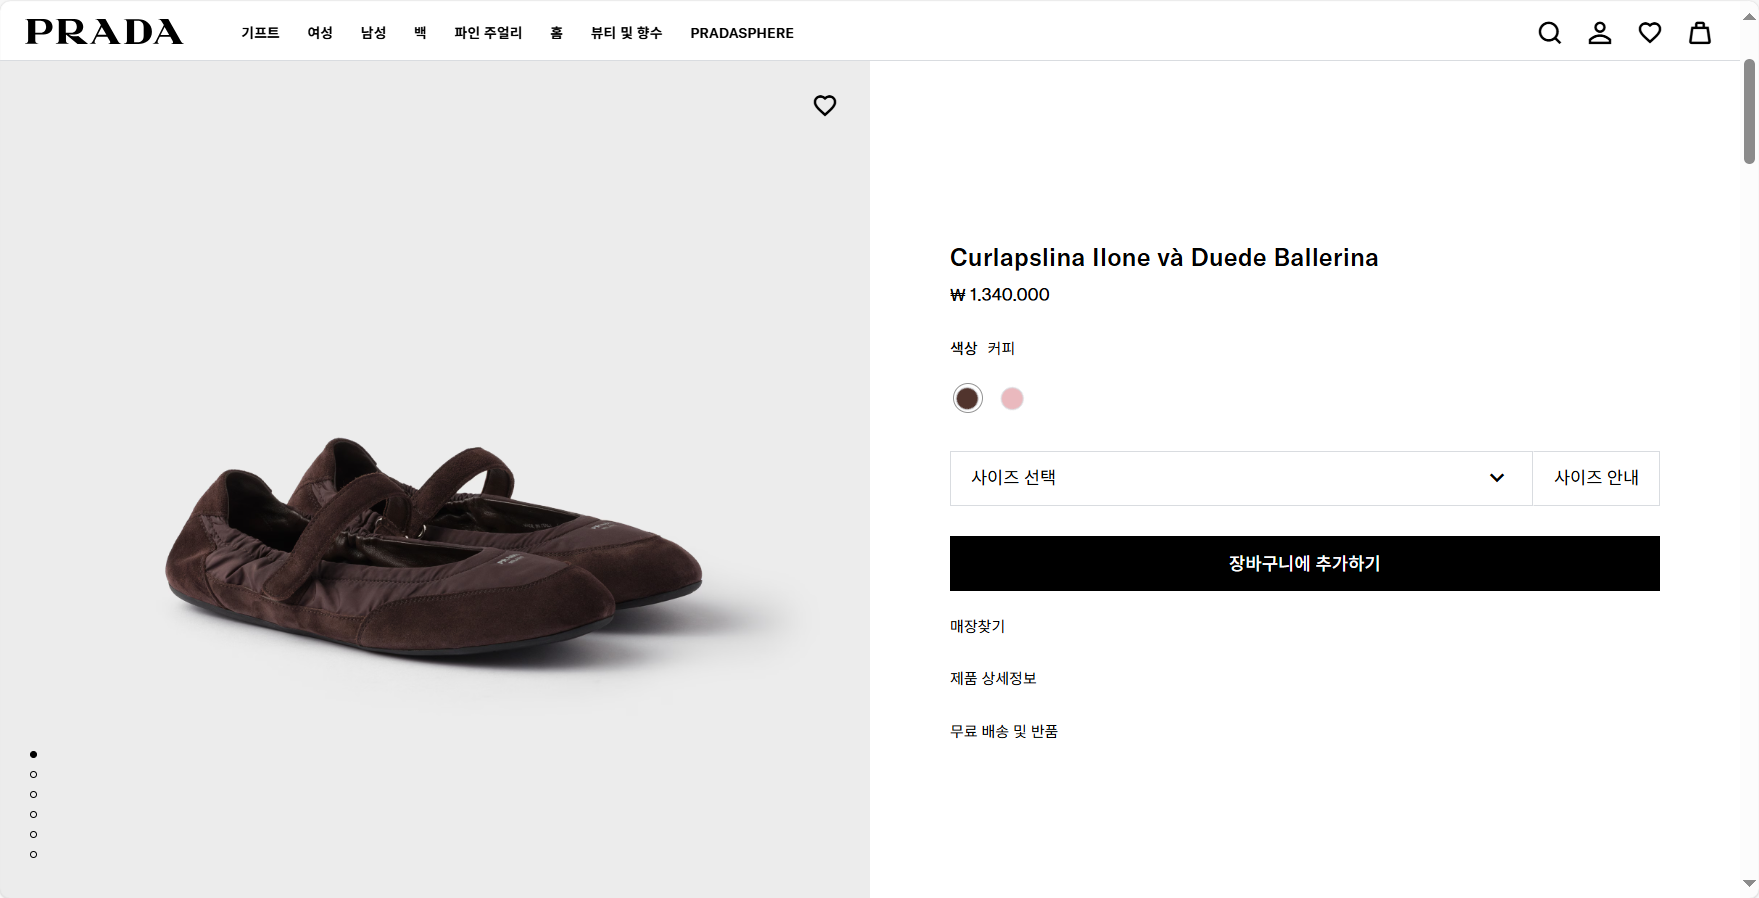Open the 여성 menu

coord(320,33)
